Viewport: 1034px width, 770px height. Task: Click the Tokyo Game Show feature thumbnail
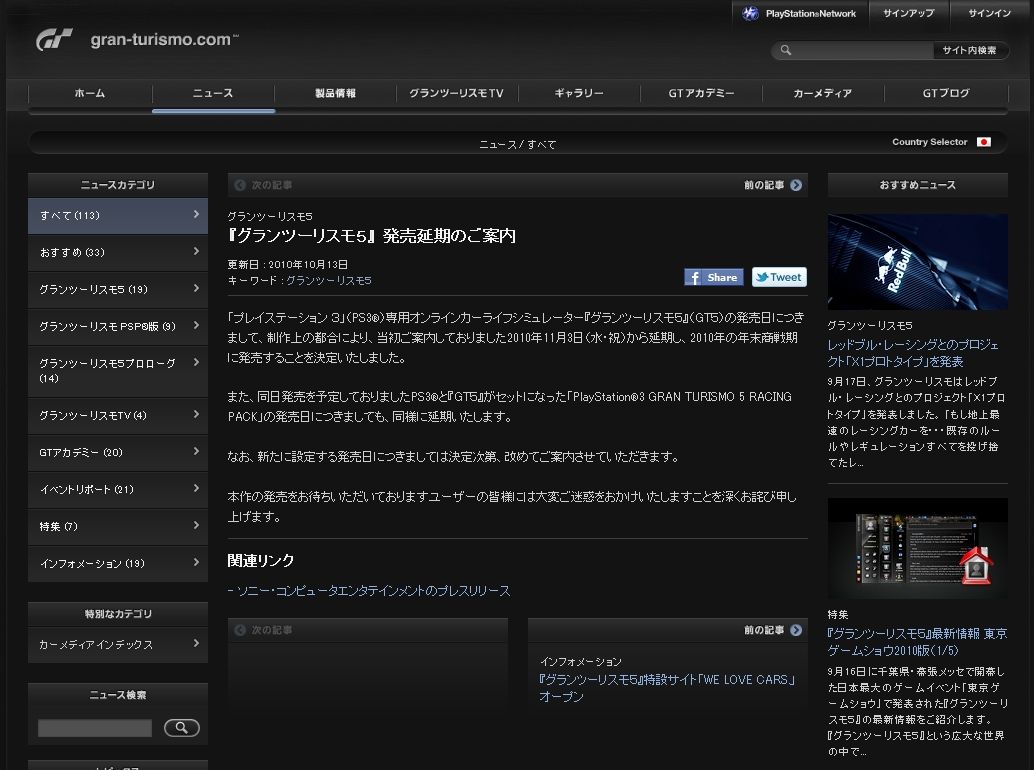(x=917, y=548)
